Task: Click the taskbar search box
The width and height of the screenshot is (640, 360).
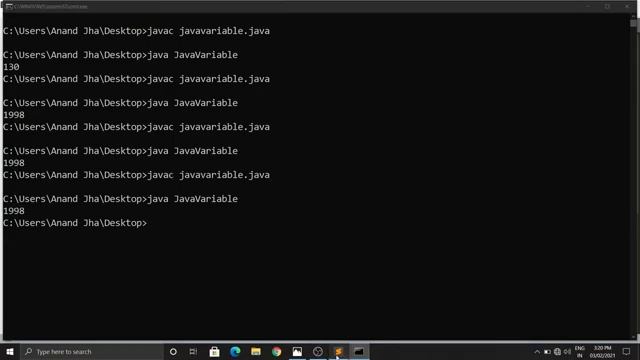Action: 91,351
